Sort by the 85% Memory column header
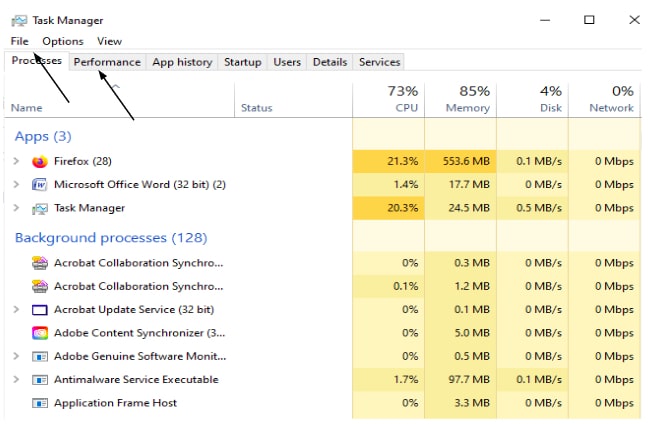Viewport: 648px width, 424px height. click(x=460, y=99)
